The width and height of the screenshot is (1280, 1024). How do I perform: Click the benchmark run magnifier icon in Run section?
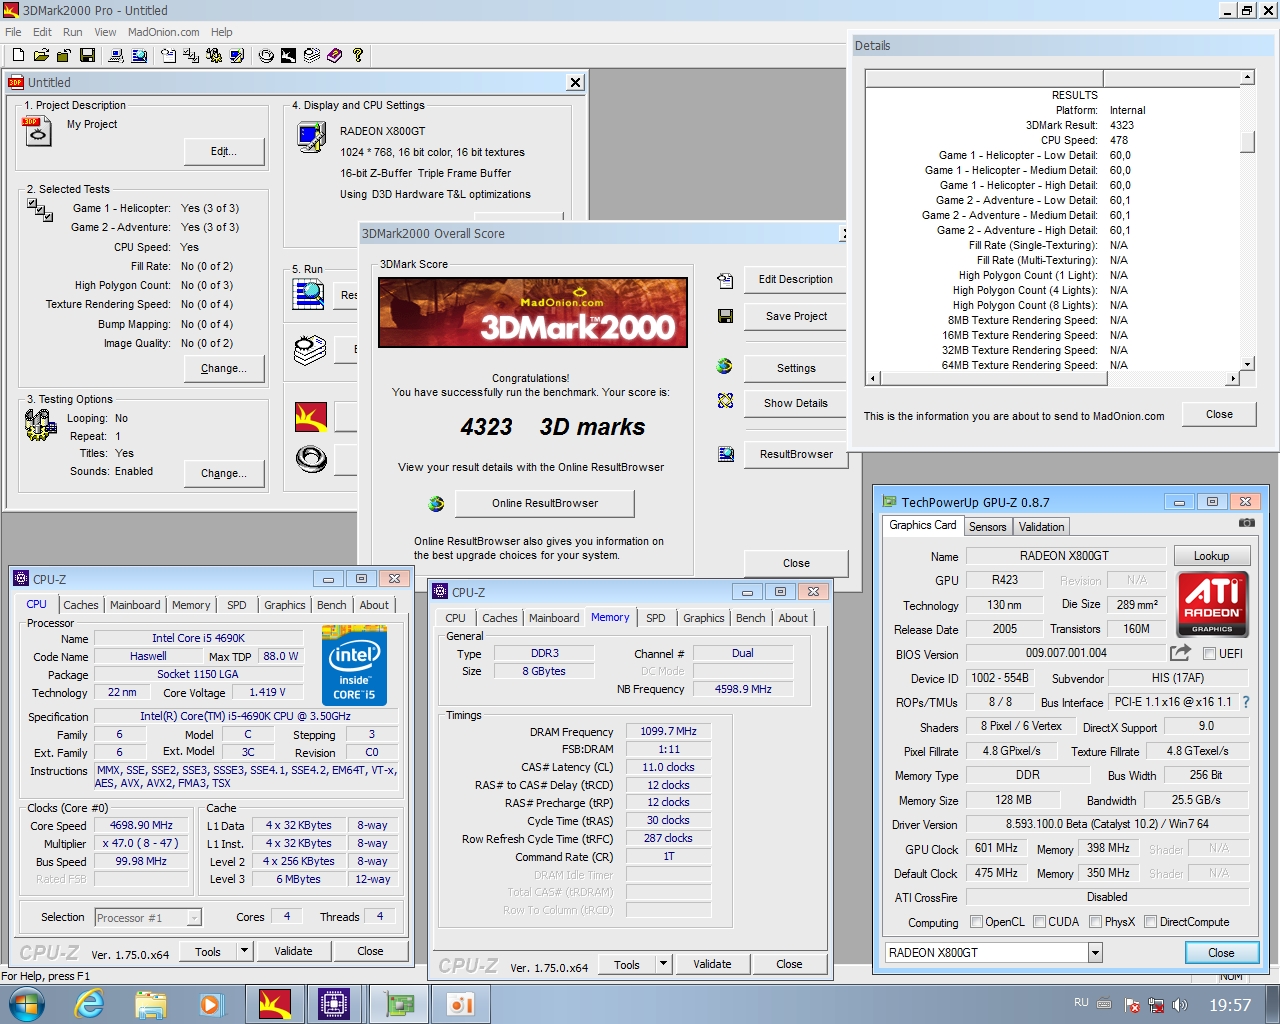point(309,294)
